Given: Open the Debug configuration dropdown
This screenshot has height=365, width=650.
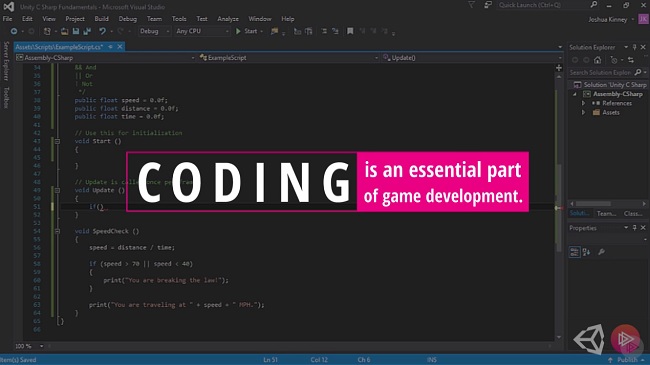Looking at the screenshot, I should pyautogui.click(x=154, y=31).
